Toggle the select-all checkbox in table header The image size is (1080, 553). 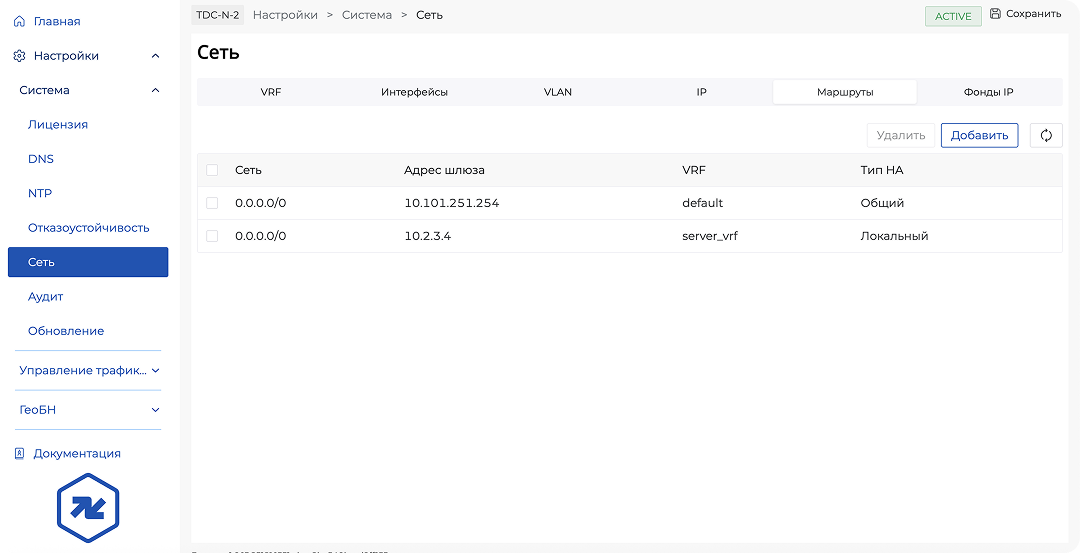coord(212,170)
